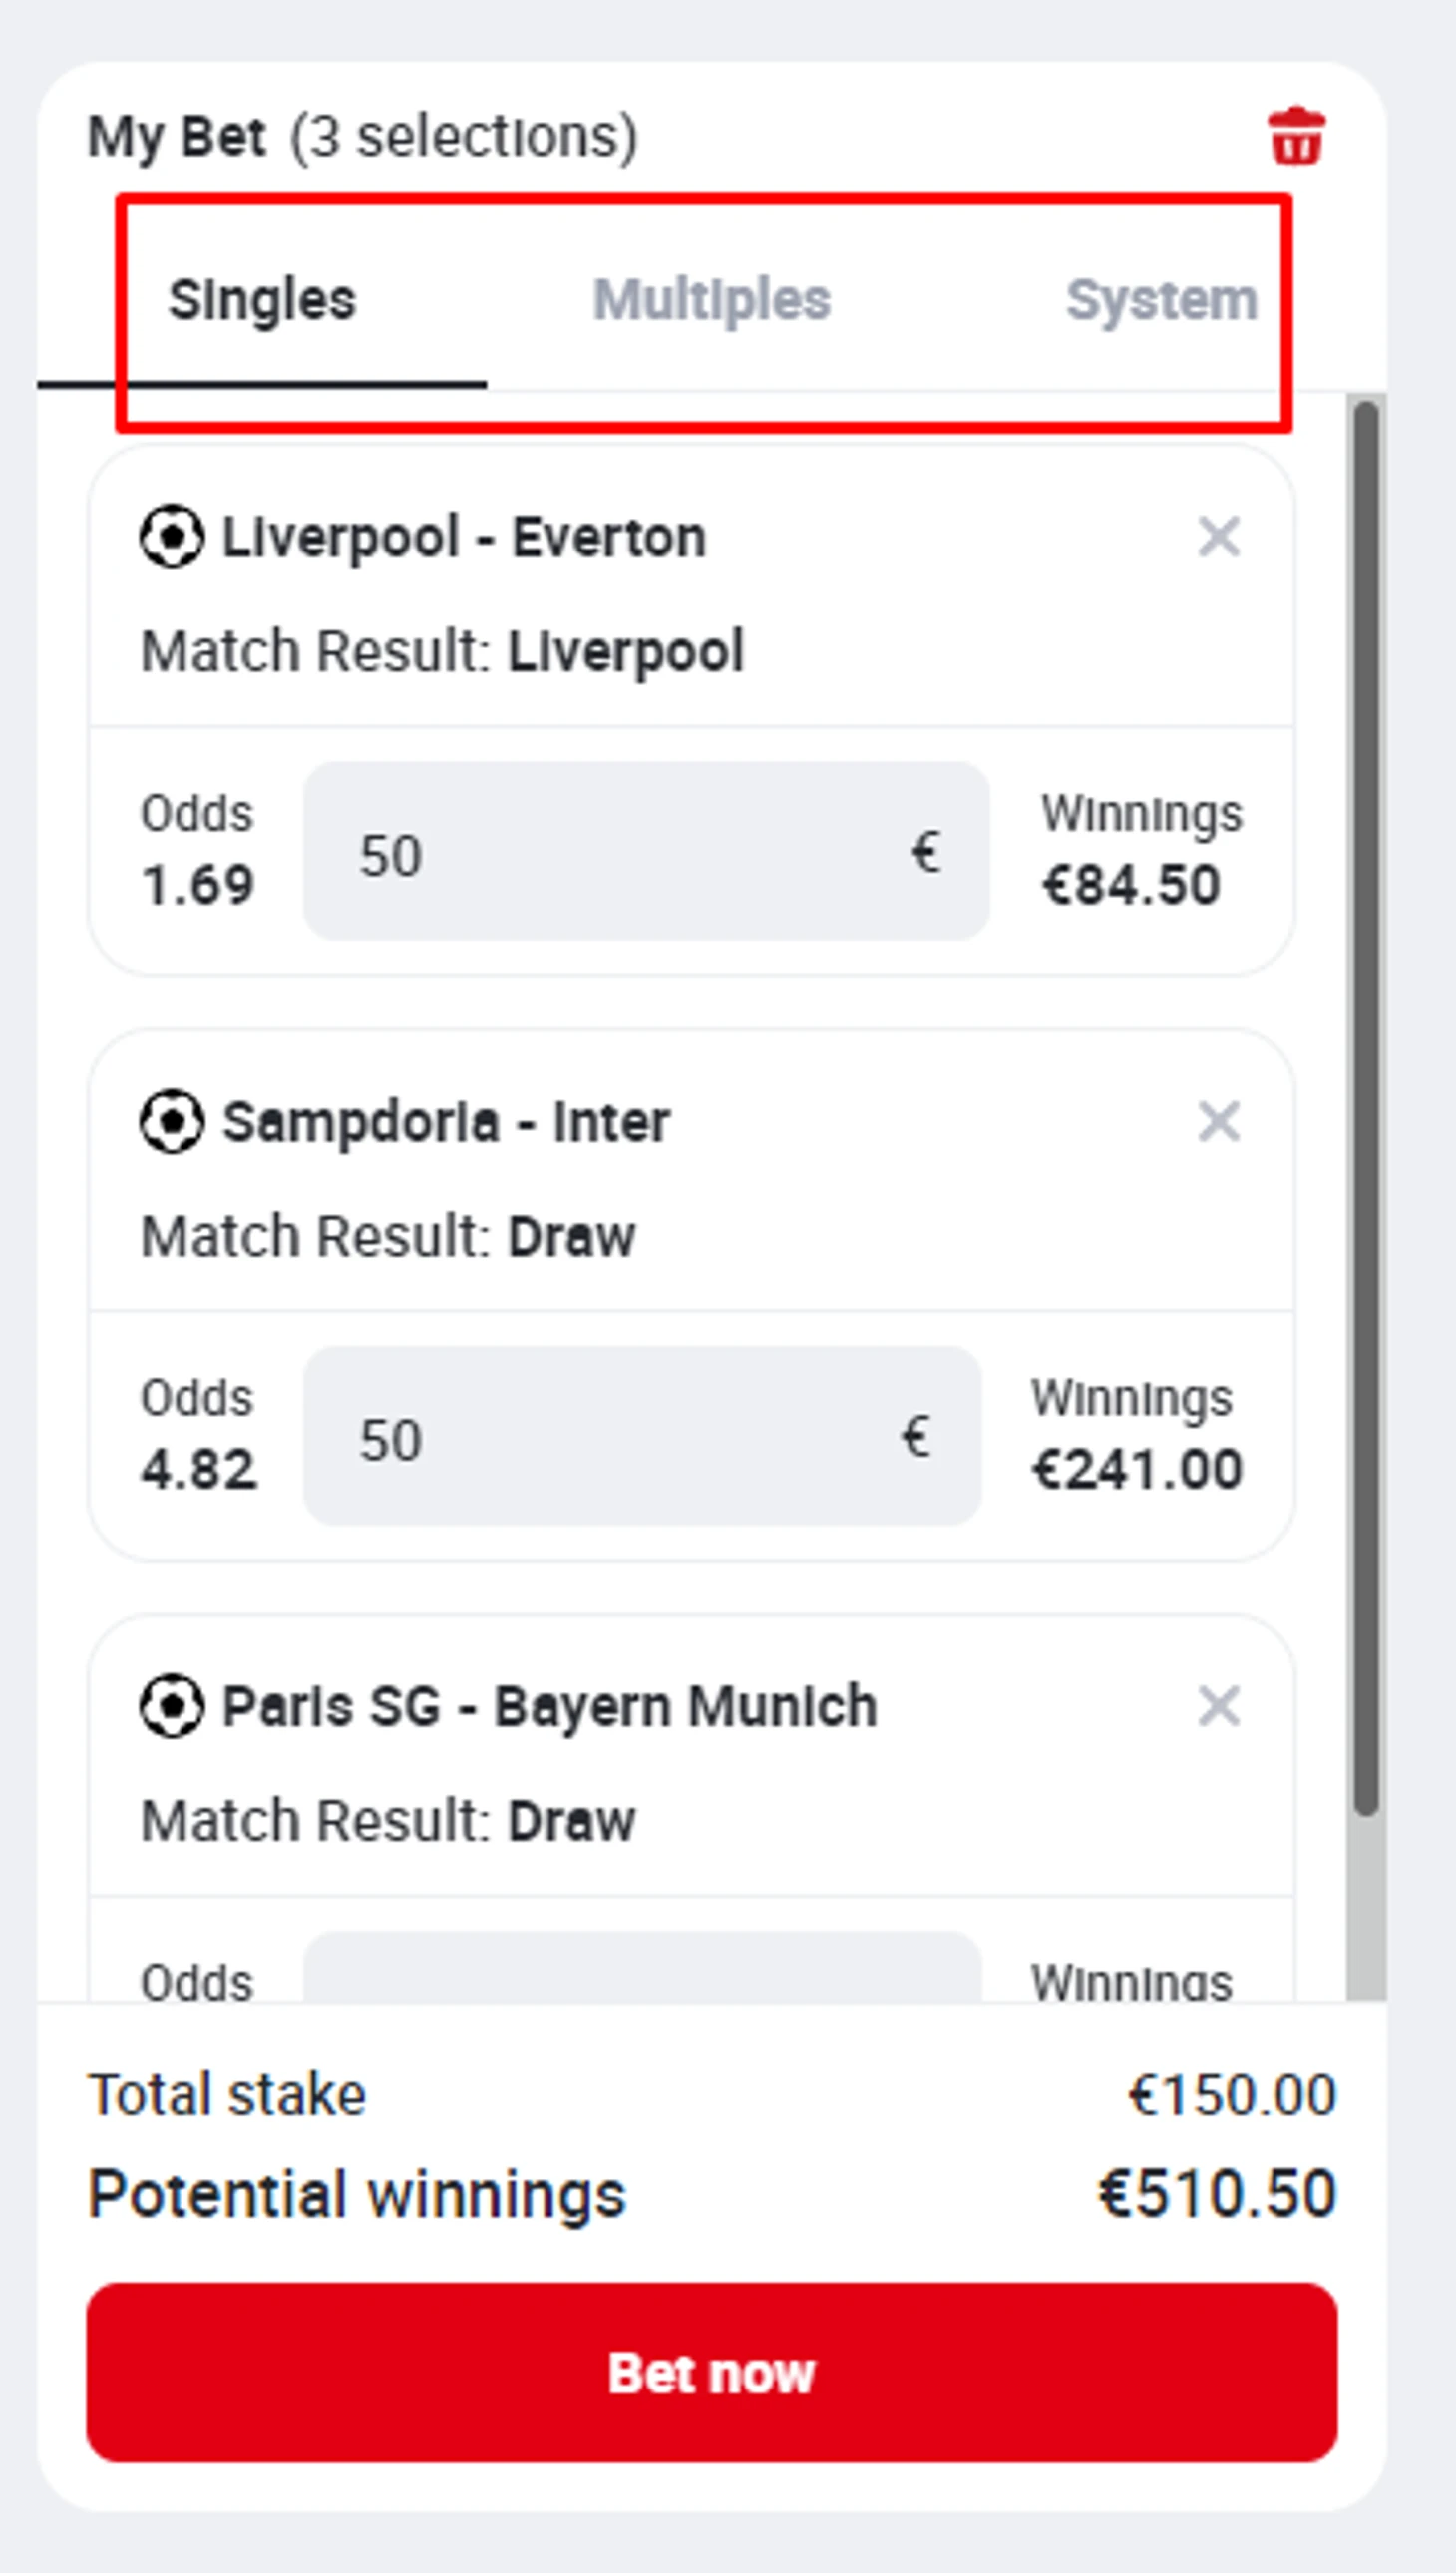Click the Liverpool odds value 1.69

tap(198, 885)
